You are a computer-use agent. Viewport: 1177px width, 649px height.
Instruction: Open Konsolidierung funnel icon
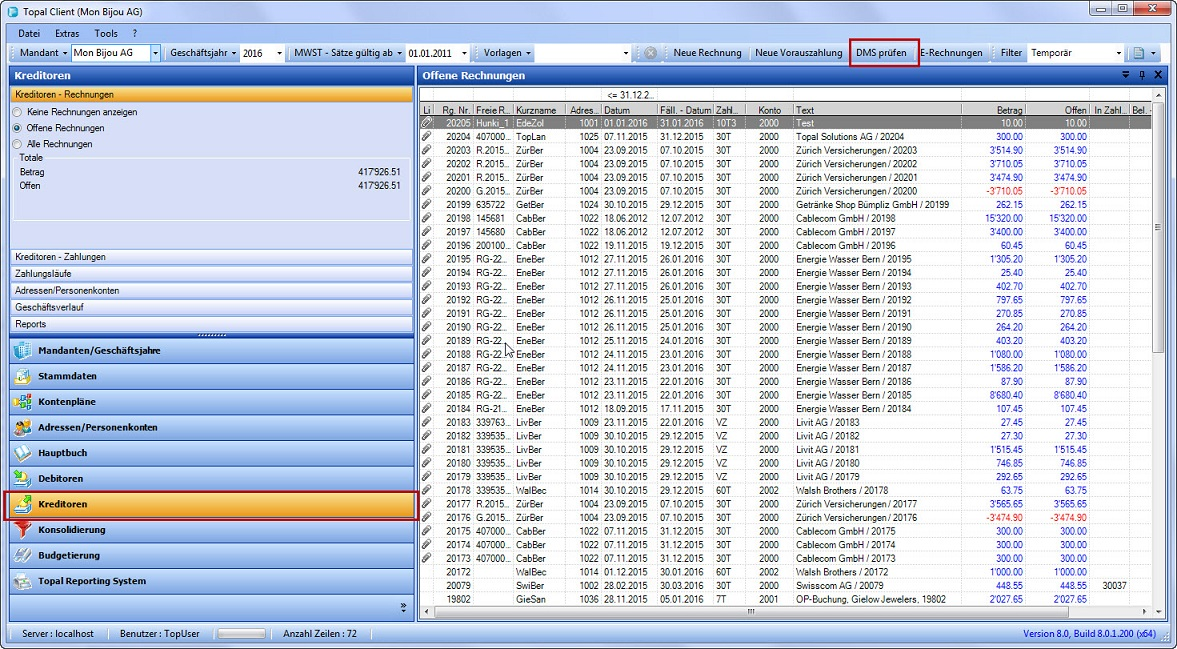(23, 530)
